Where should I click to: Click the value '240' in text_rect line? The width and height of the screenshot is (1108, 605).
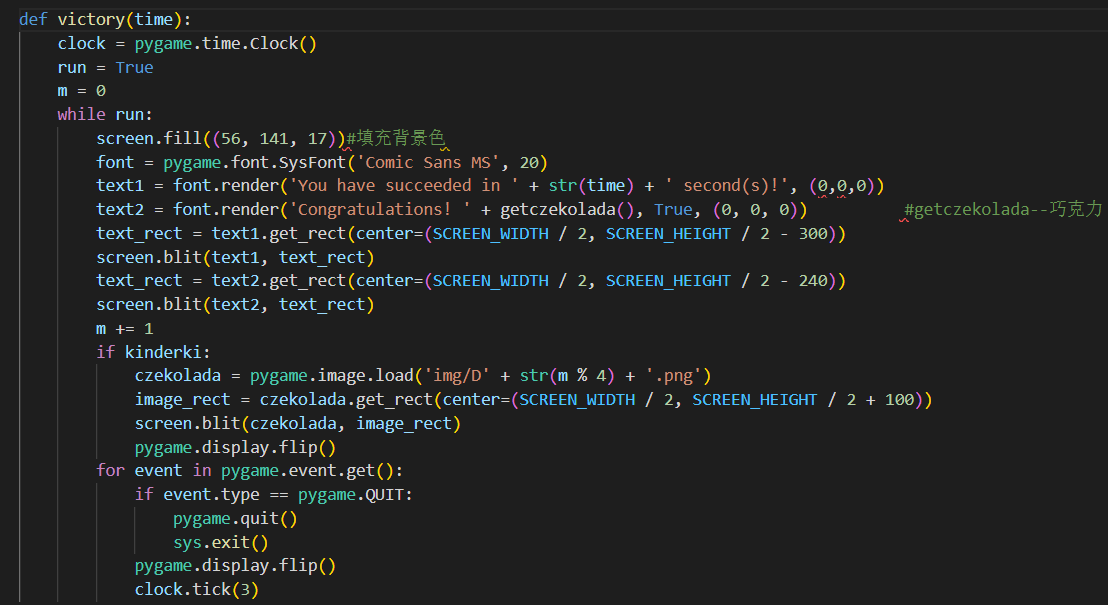tap(813, 281)
